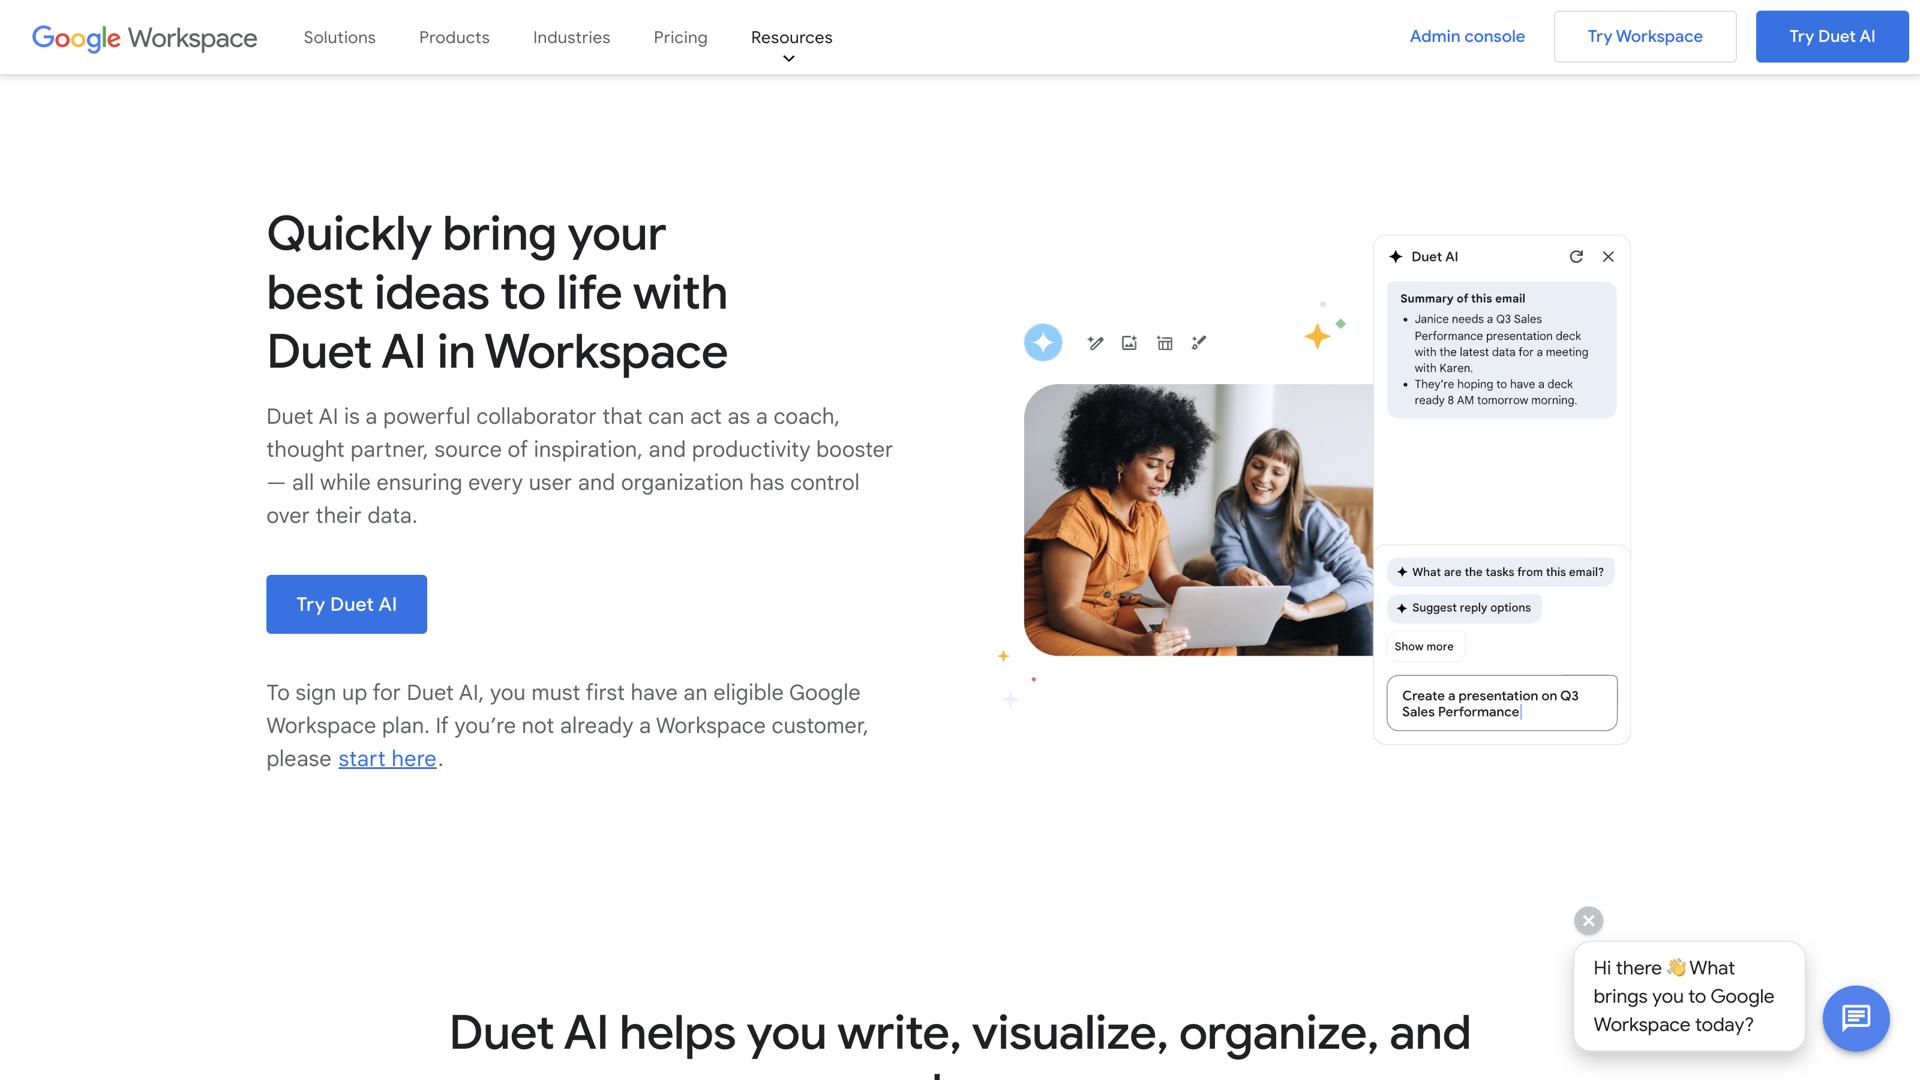Click the Google Workspace logo
1920x1080 pixels.
coord(144,37)
